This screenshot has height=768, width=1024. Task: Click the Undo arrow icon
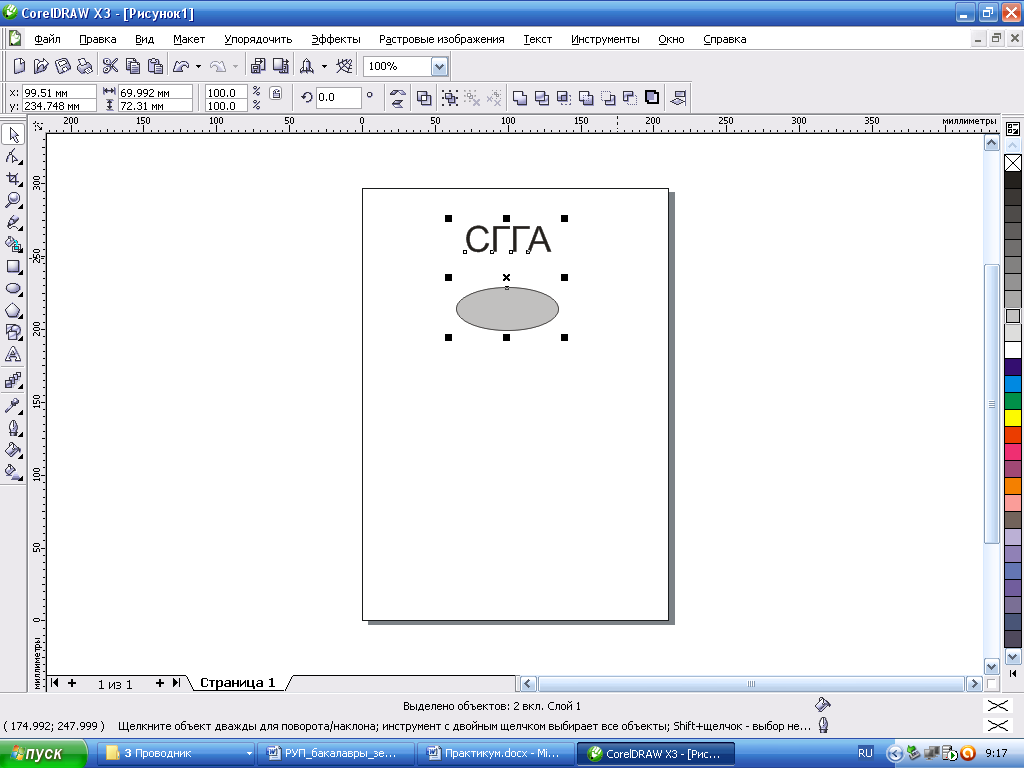coord(181,66)
